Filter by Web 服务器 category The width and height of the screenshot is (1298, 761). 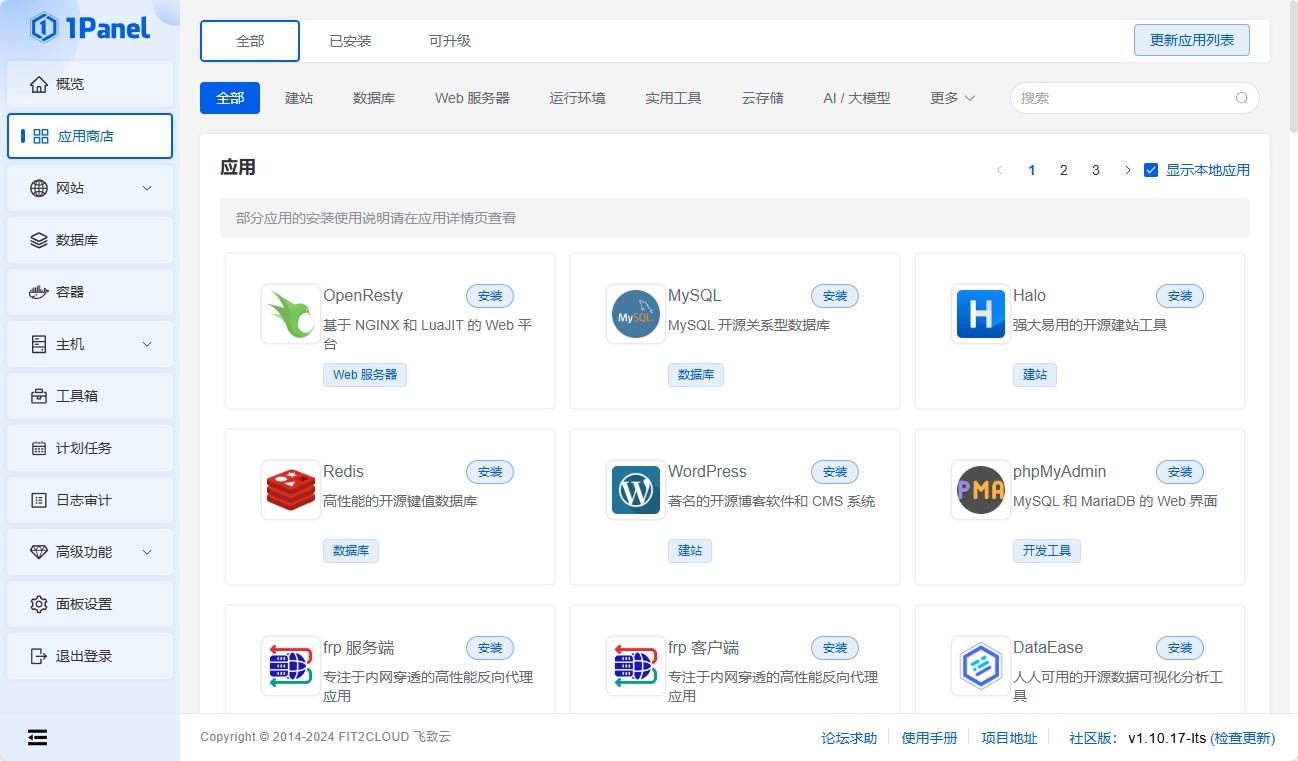[472, 98]
